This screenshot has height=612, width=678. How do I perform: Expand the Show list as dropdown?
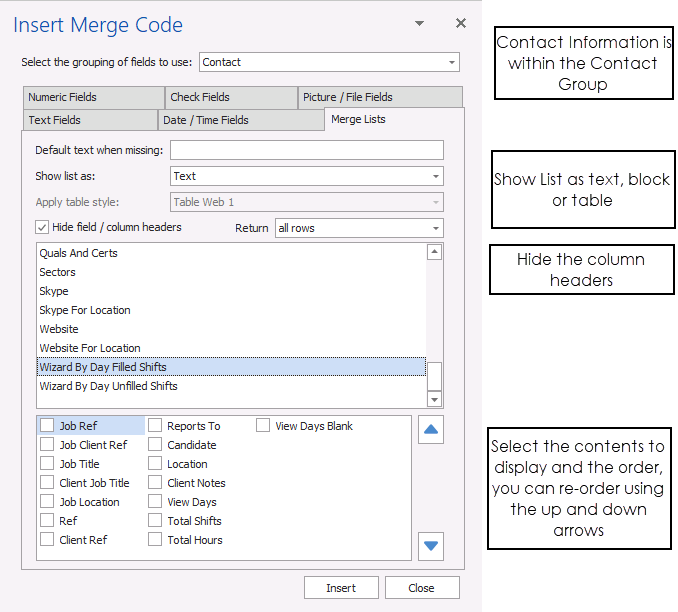[306, 176]
